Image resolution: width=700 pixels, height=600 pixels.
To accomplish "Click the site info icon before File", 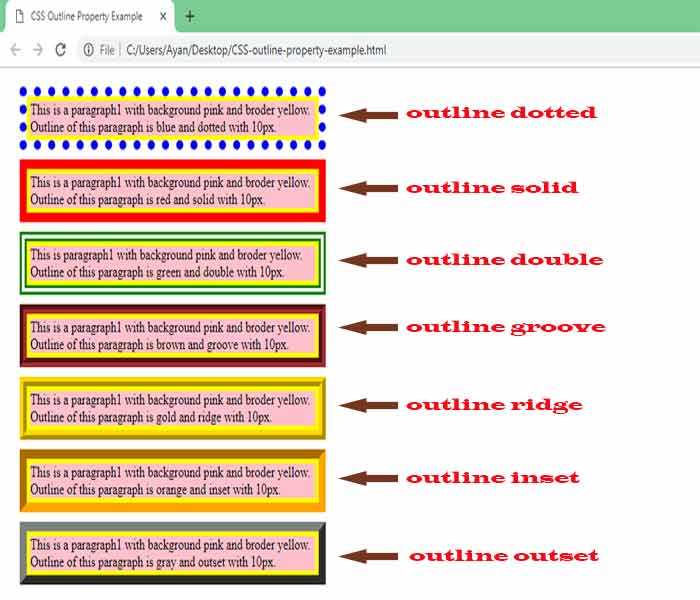I will [x=89, y=50].
